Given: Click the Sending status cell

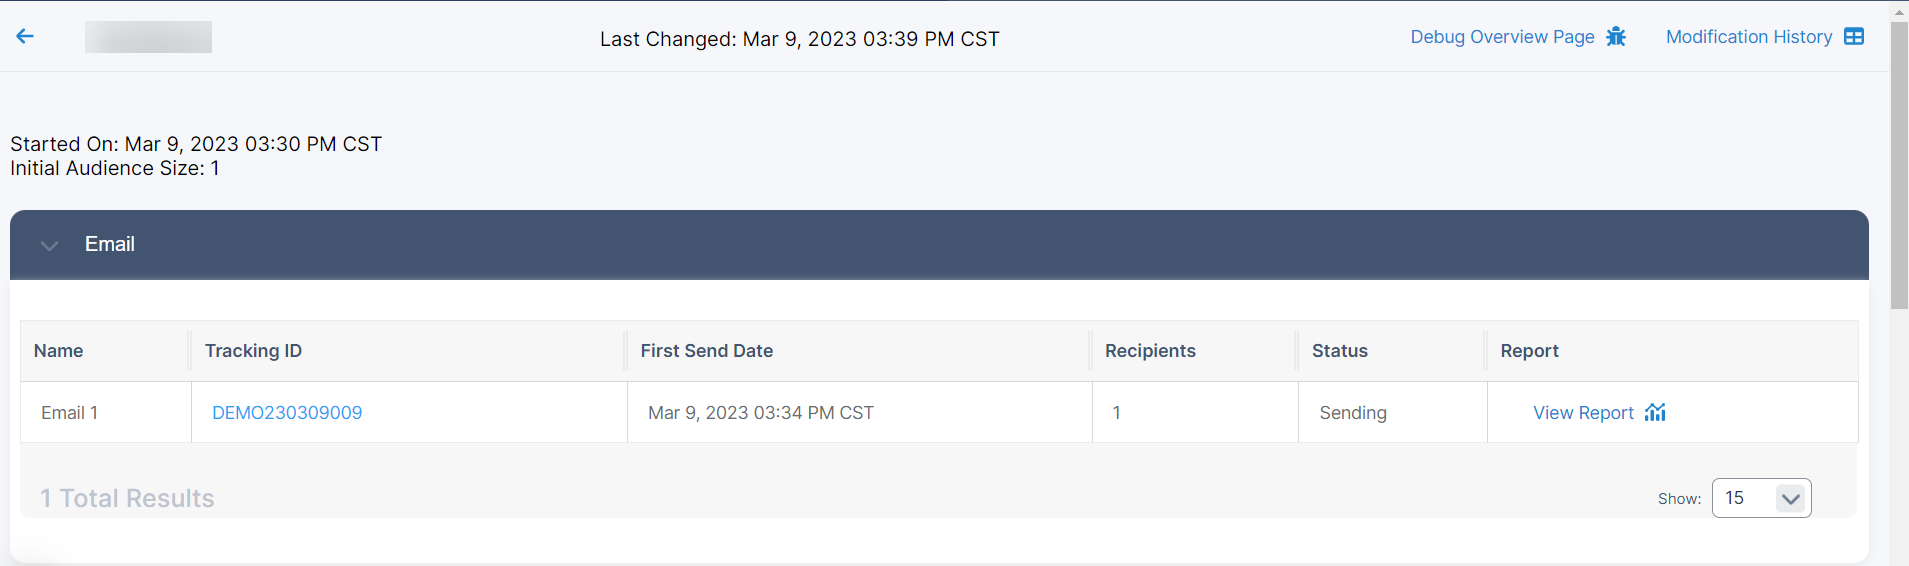Looking at the screenshot, I should click(1353, 413).
